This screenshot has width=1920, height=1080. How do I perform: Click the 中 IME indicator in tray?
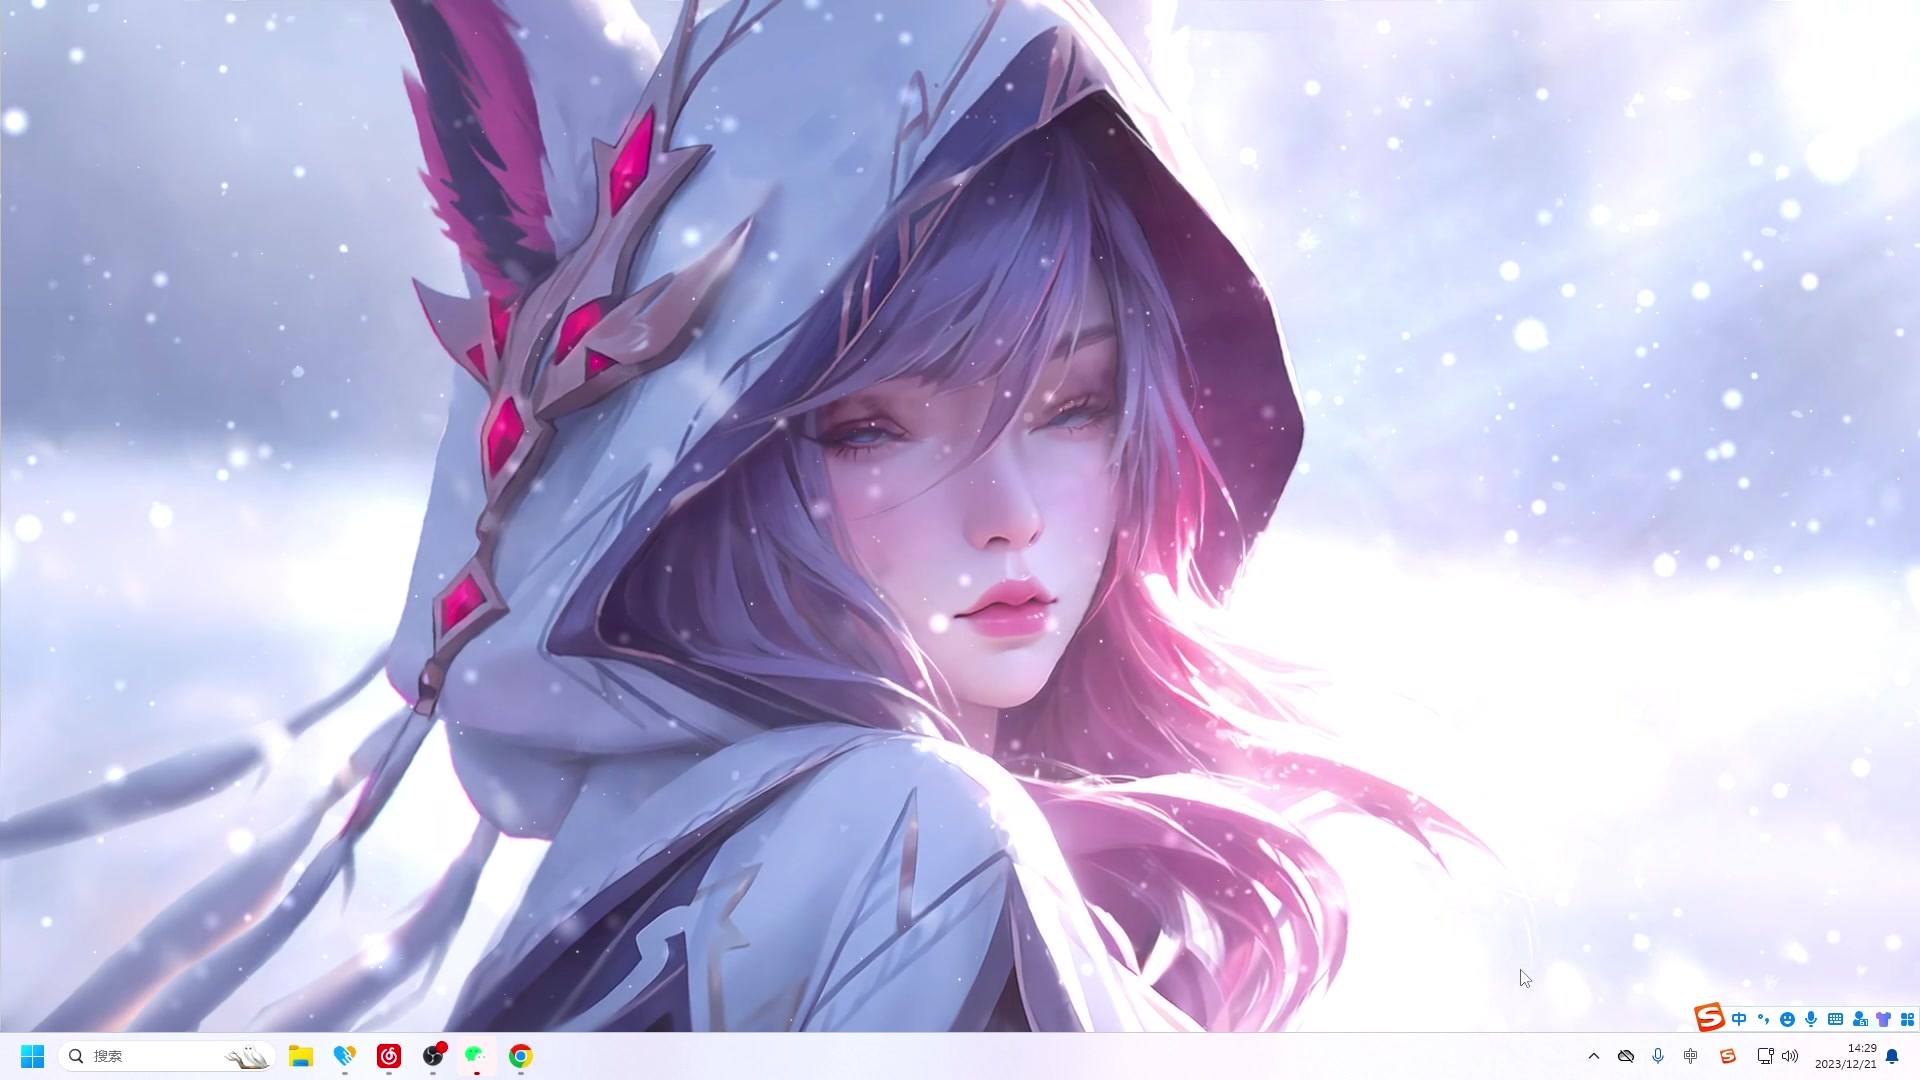click(1691, 1056)
